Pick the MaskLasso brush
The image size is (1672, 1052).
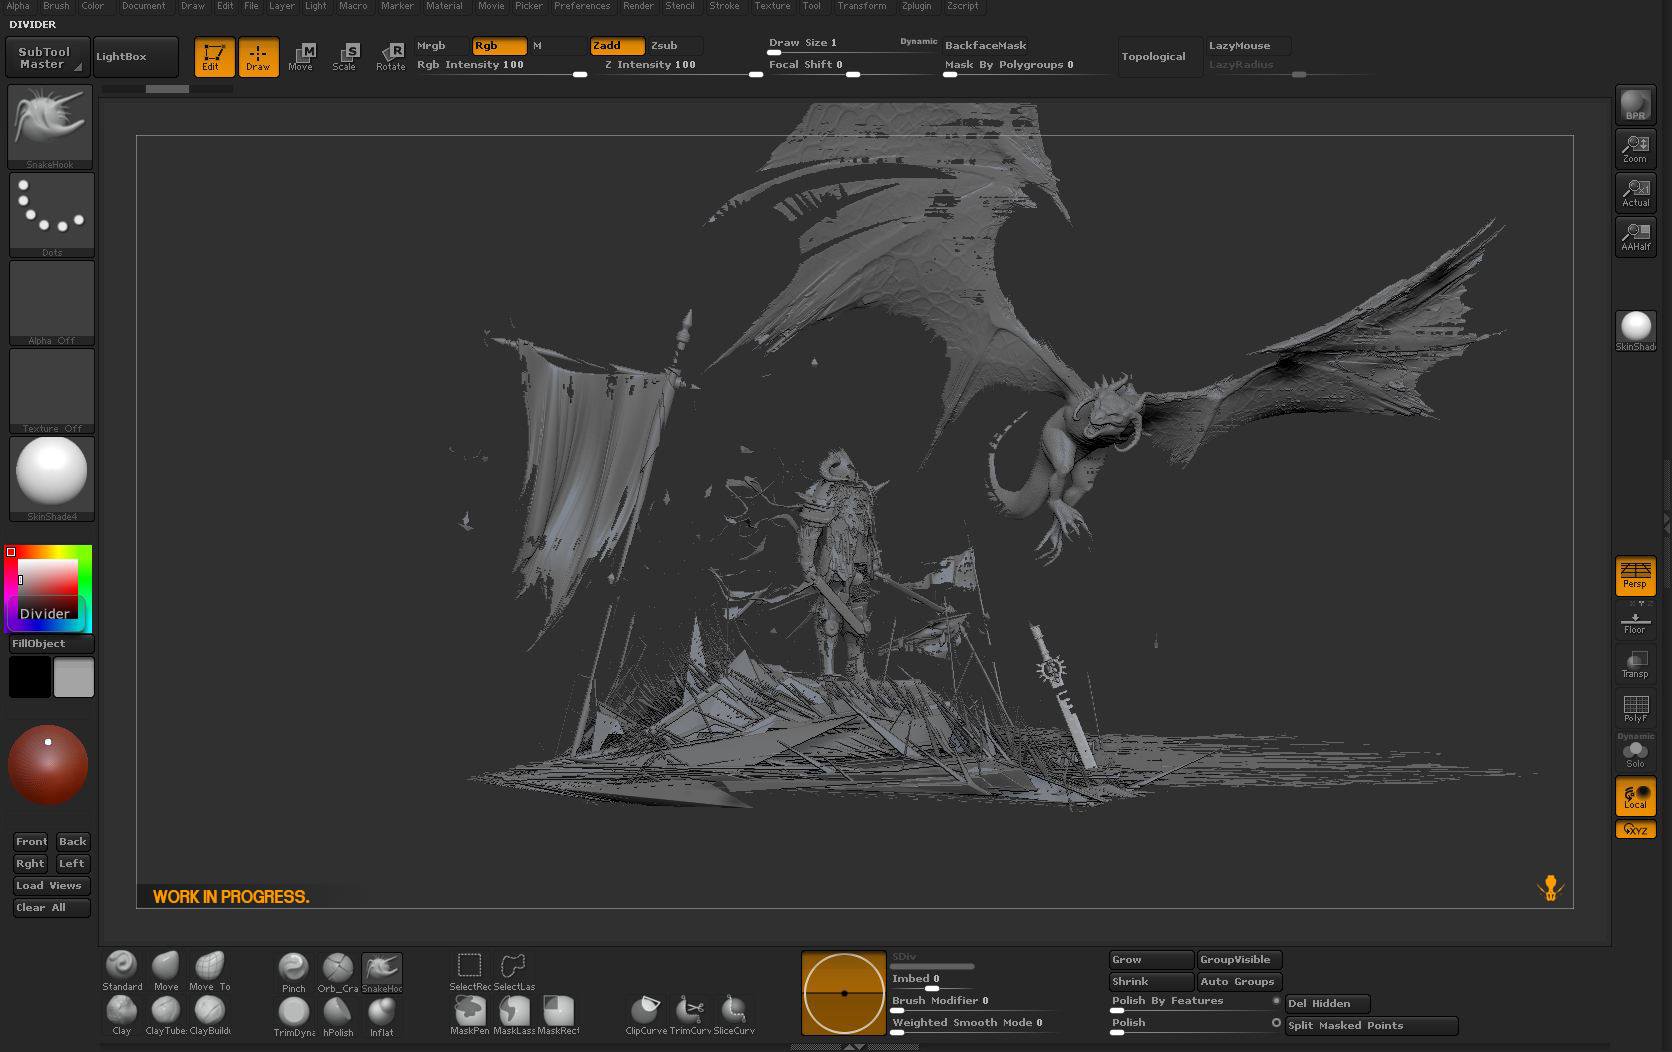coord(514,1014)
